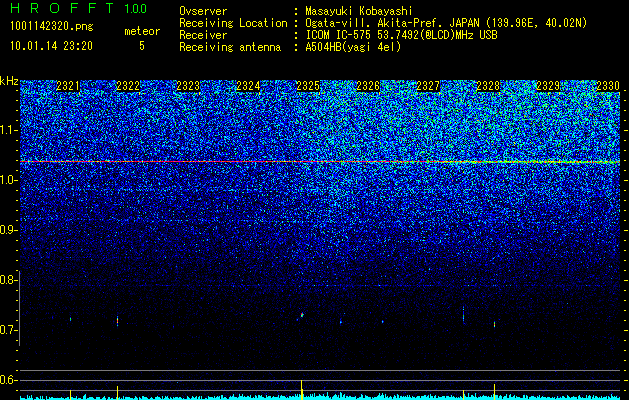
Task: Click the 2324 time label
Action: coord(248,86)
